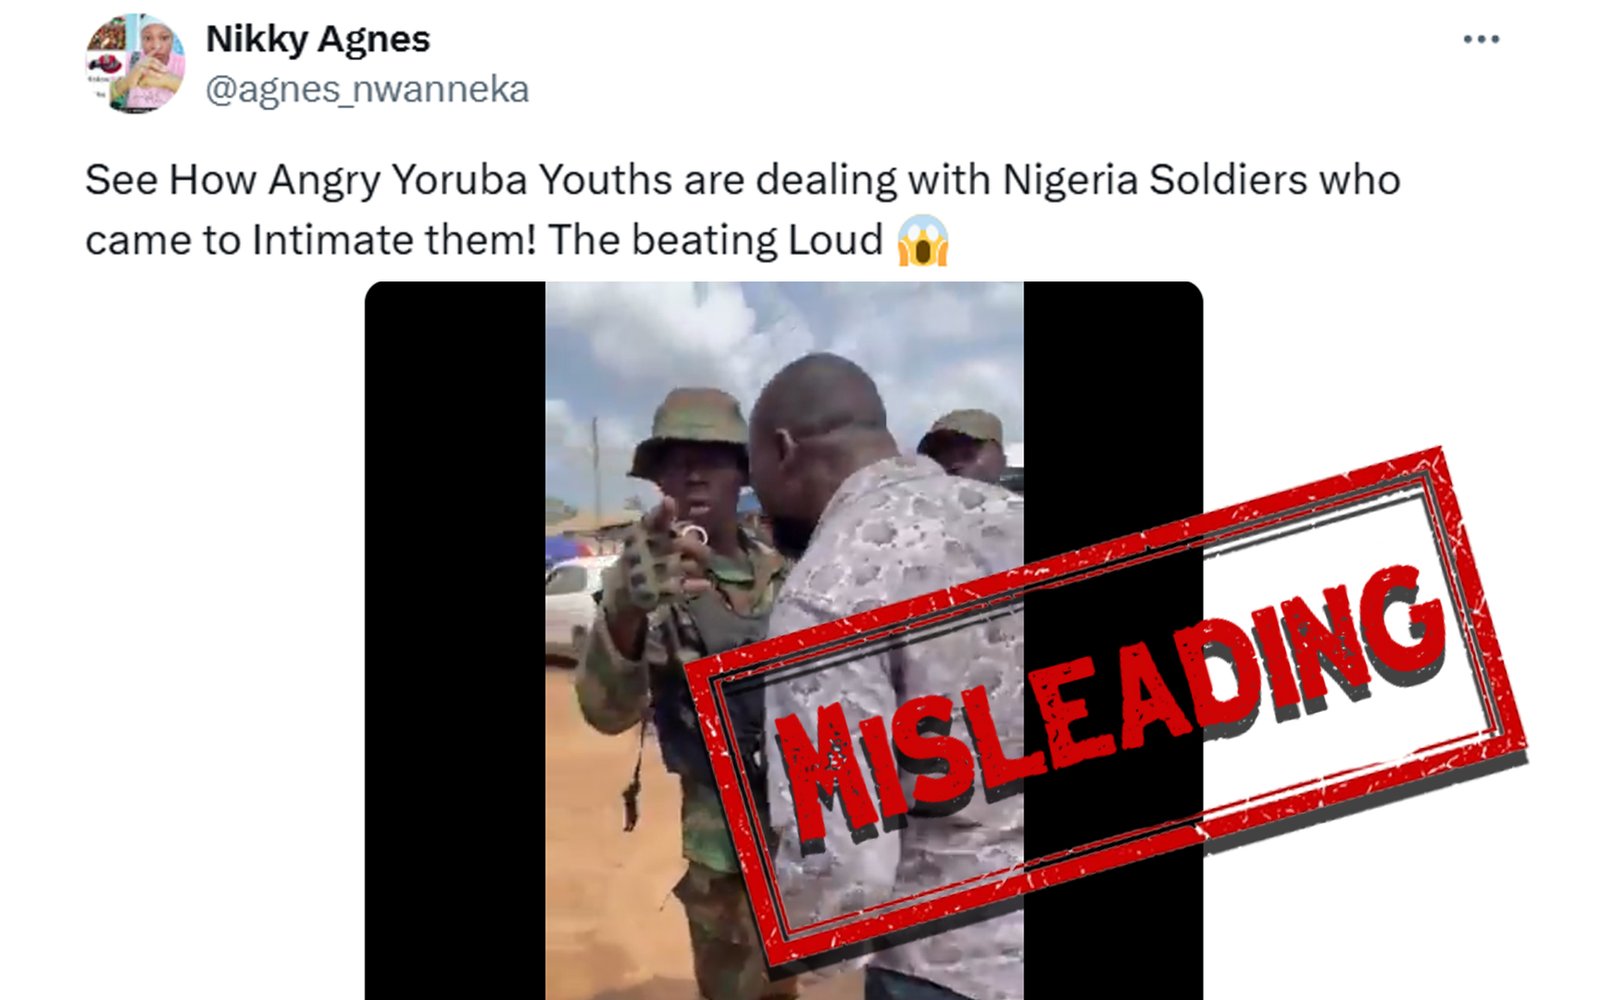The height and width of the screenshot is (1000, 1600).
Task: Click the second soldier in the background
Action: [x=964, y=447]
